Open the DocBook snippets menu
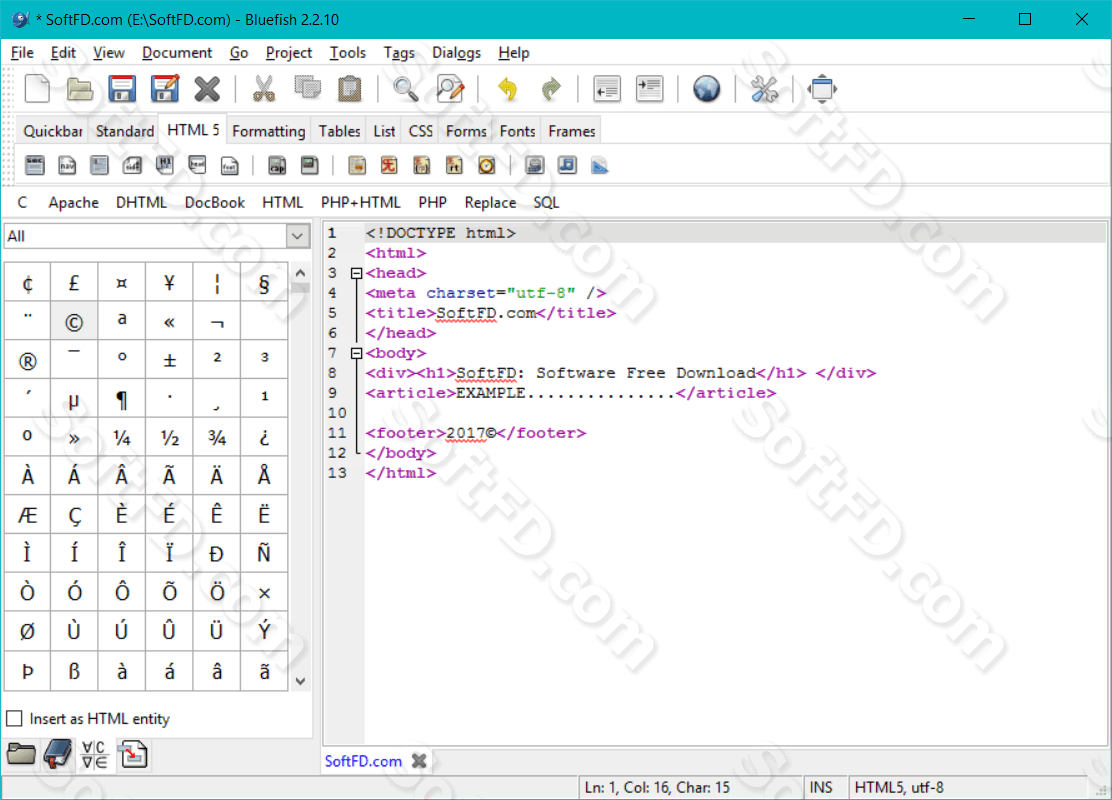 coord(214,203)
